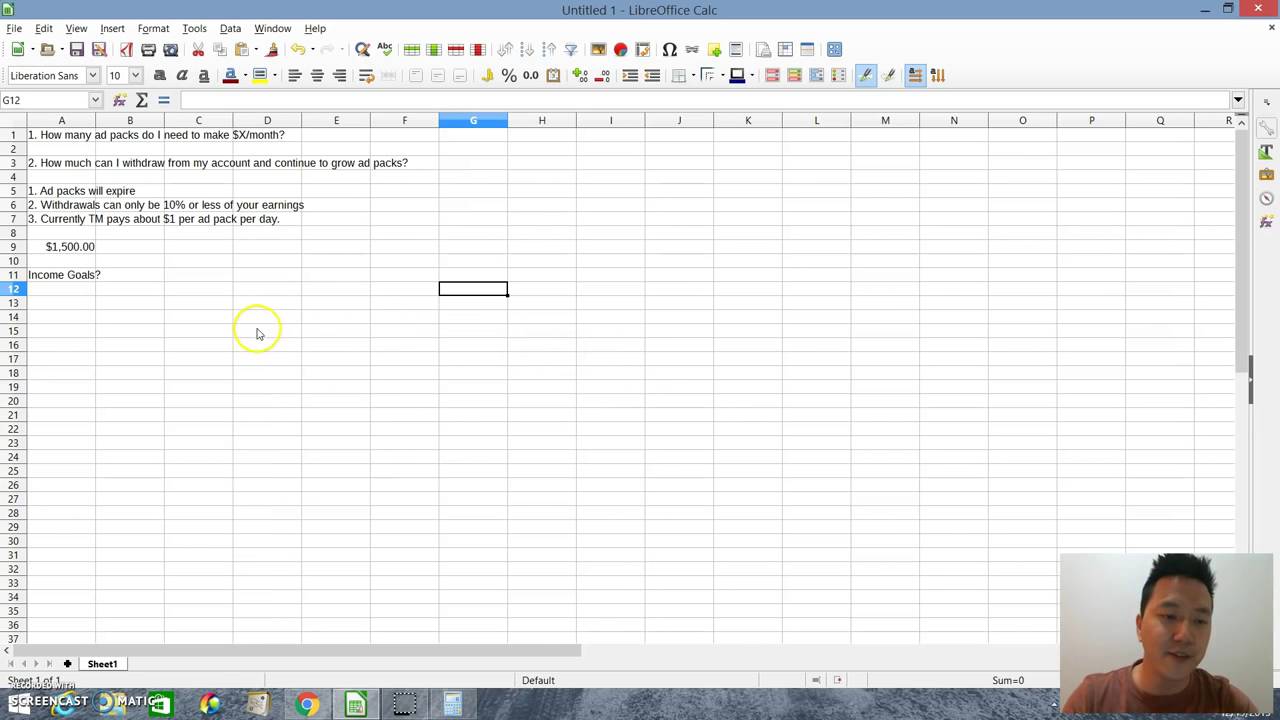Click the Print icon
Viewport: 1280px width, 720px height.
pos(148,49)
